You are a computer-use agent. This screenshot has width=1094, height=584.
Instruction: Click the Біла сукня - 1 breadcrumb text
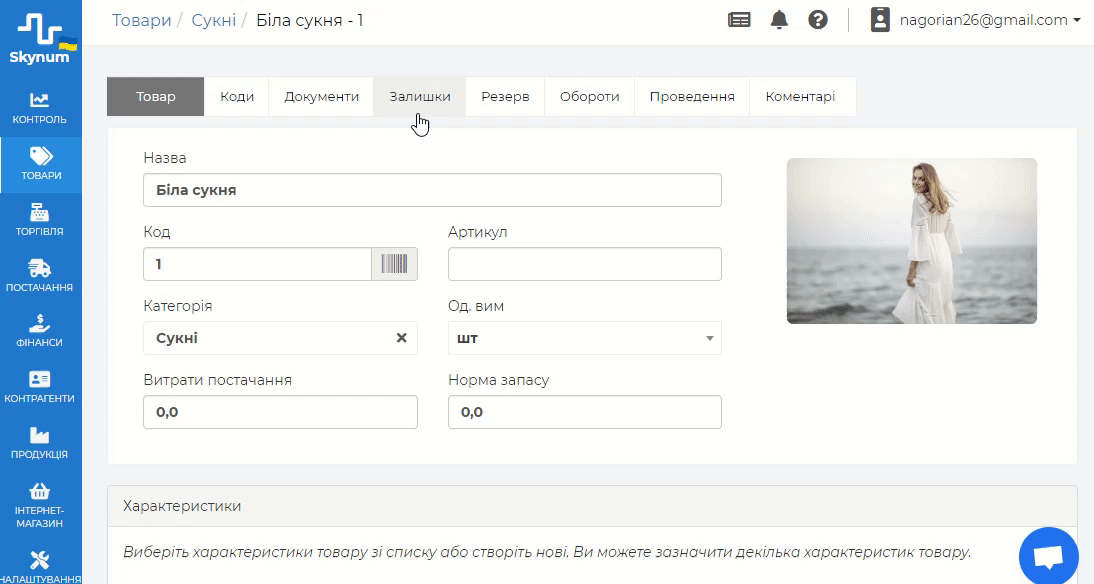point(310,20)
